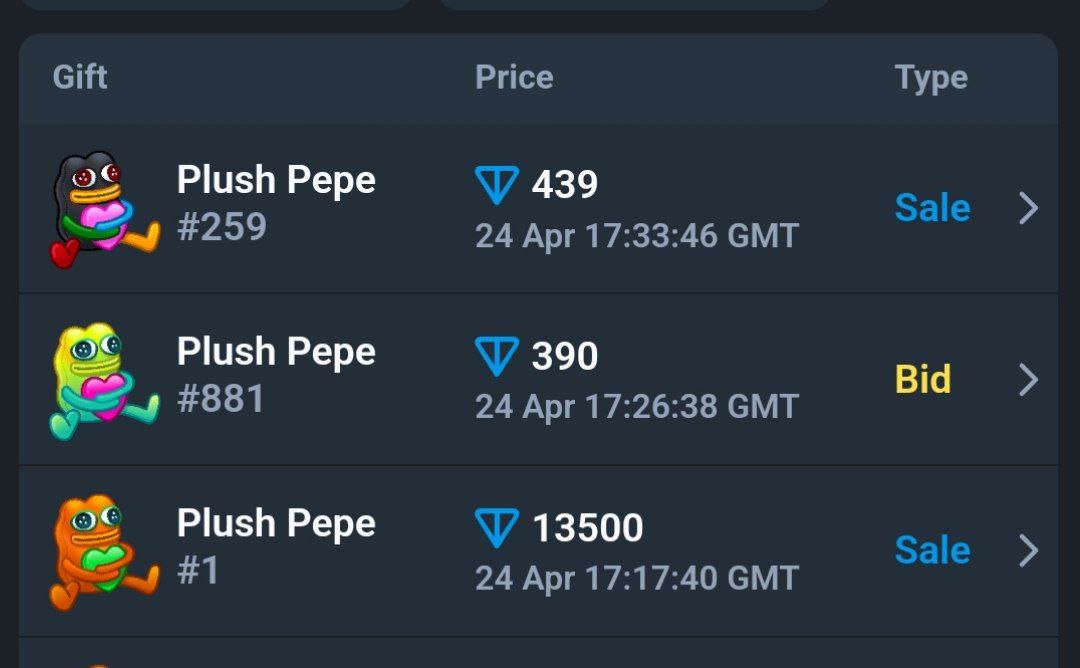Image resolution: width=1080 pixels, height=668 pixels.
Task: Click the 24 Apr 17:26:38 GMT timestamp
Action: (x=637, y=407)
